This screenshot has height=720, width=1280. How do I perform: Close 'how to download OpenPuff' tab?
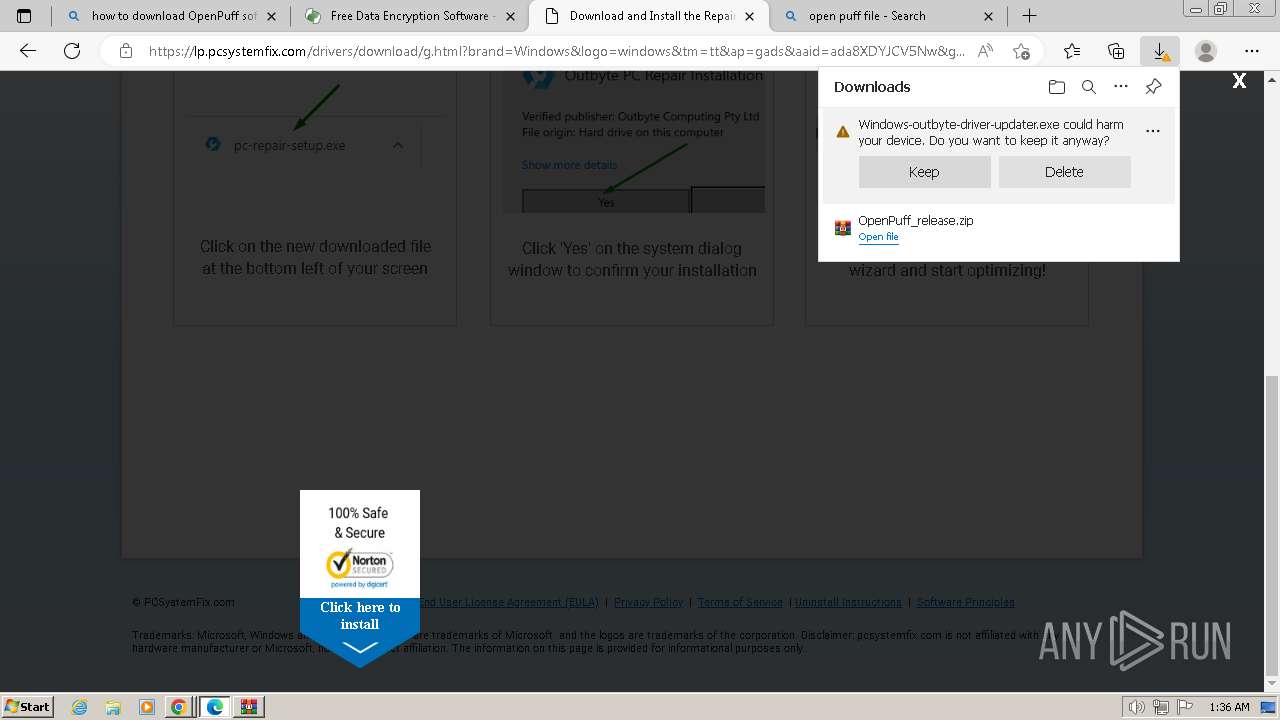coord(271,16)
